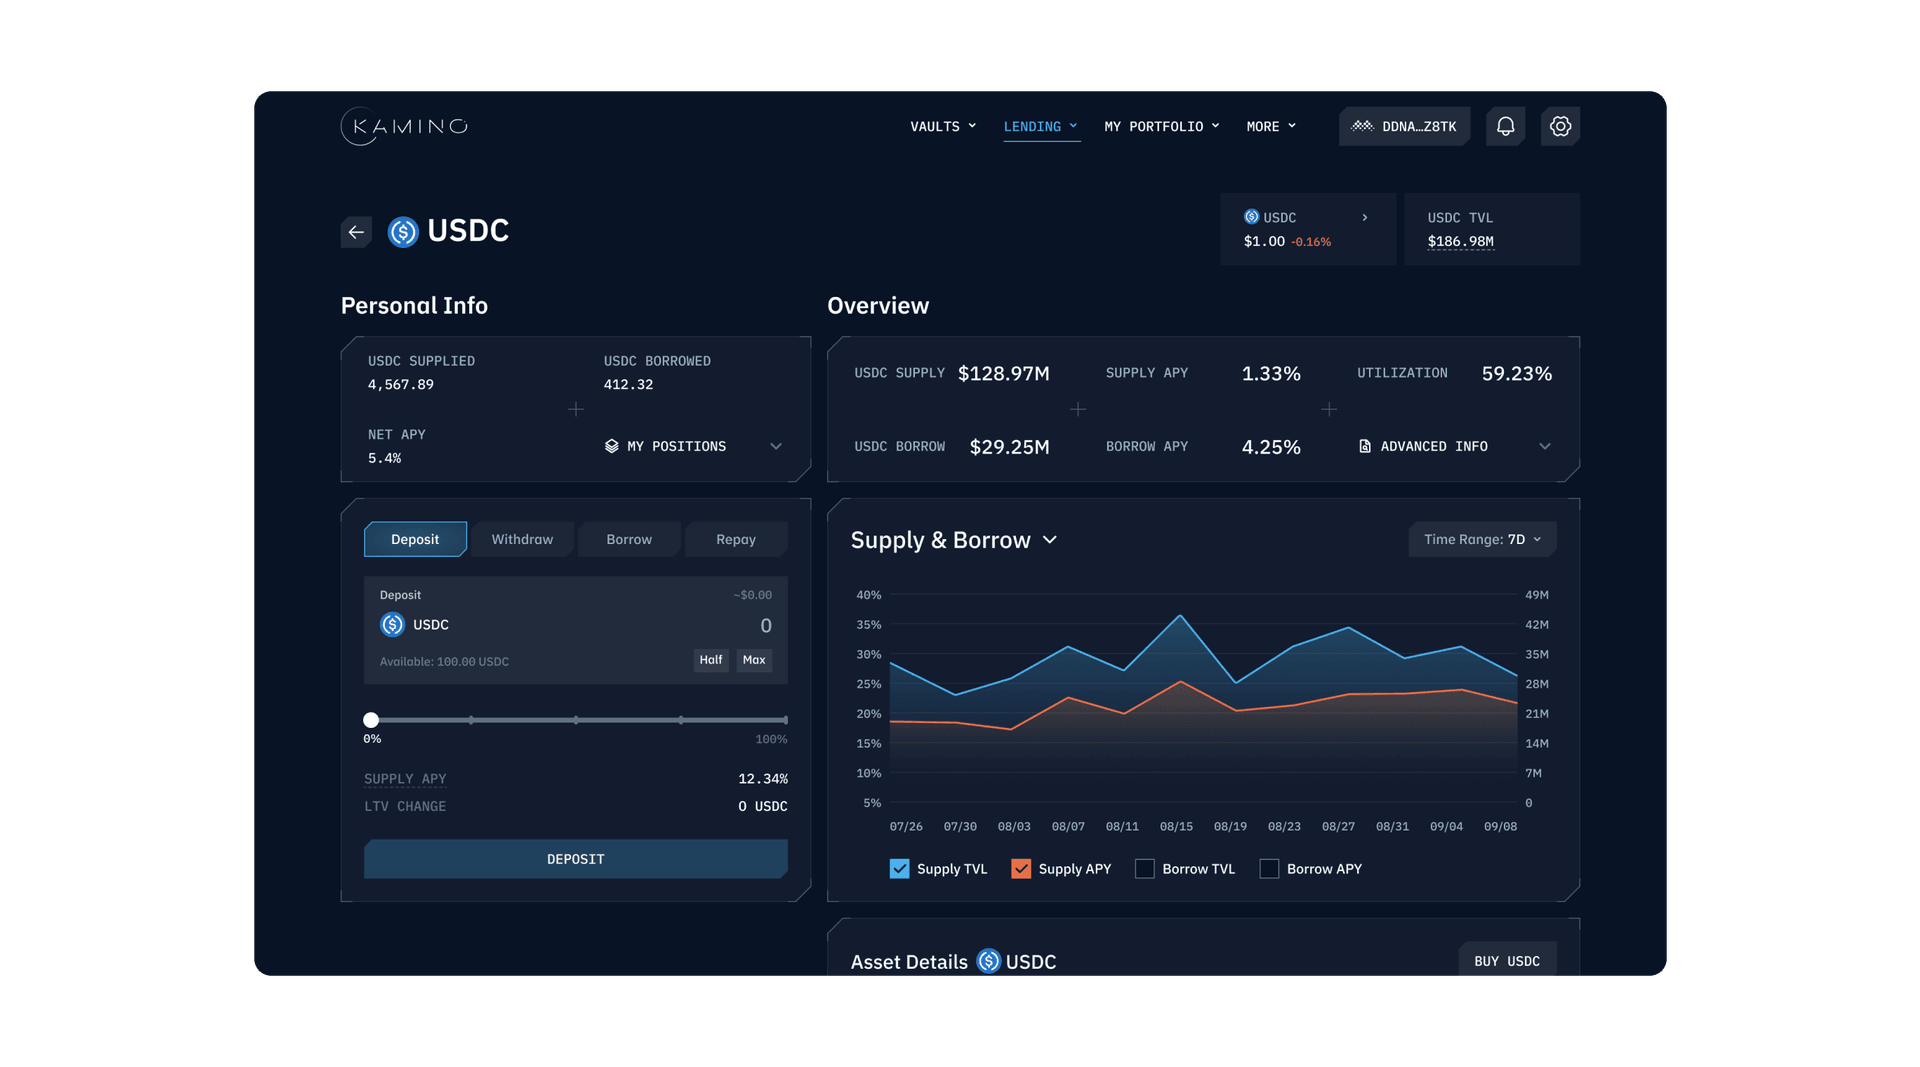Open USDC price card arrow
Viewport: 1920px width, 1067px height.
tap(1365, 217)
